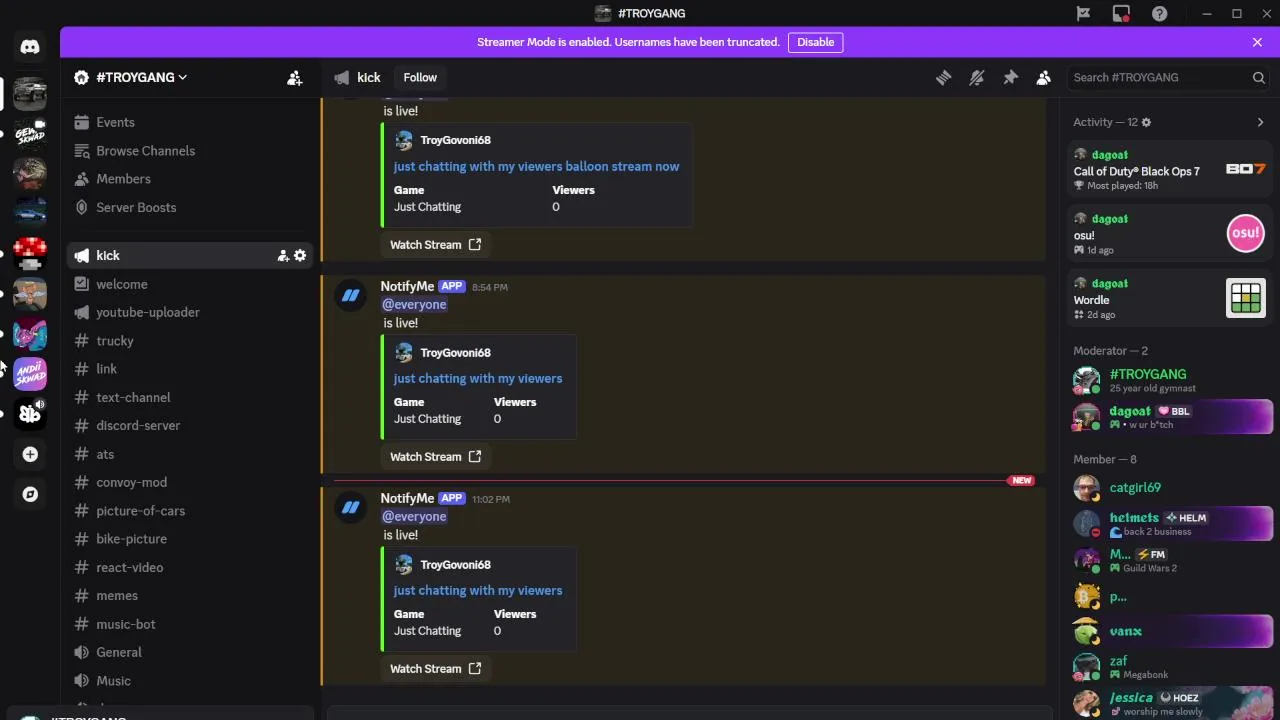Click NotifyMe avatar on 11:02 PM message
The image size is (1280, 720).
pos(350,508)
